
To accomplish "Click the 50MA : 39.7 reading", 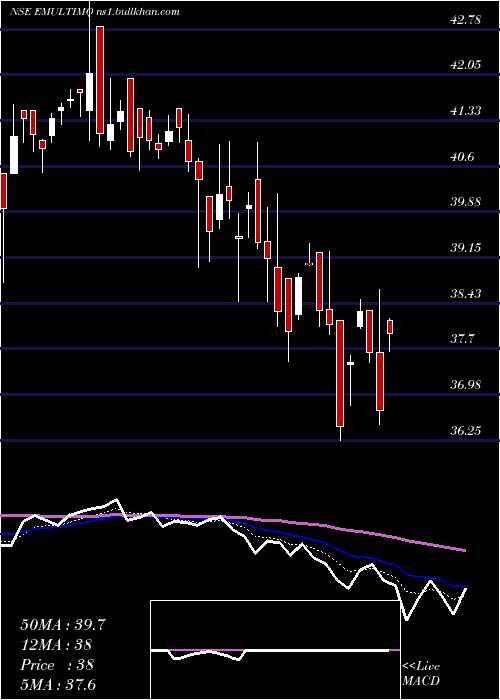I will pyautogui.click(x=63, y=625).
